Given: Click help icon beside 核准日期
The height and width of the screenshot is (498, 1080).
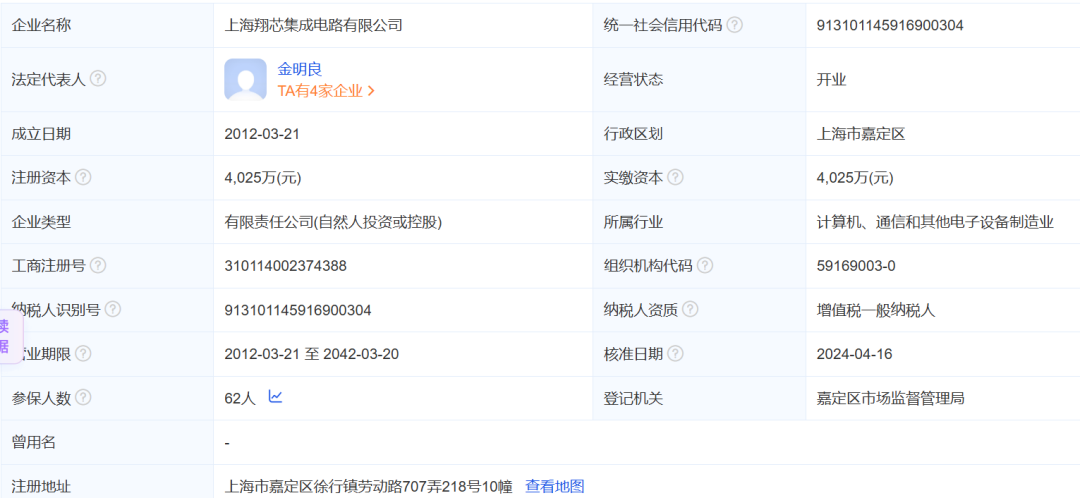Looking at the screenshot, I should tap(676, 354).
